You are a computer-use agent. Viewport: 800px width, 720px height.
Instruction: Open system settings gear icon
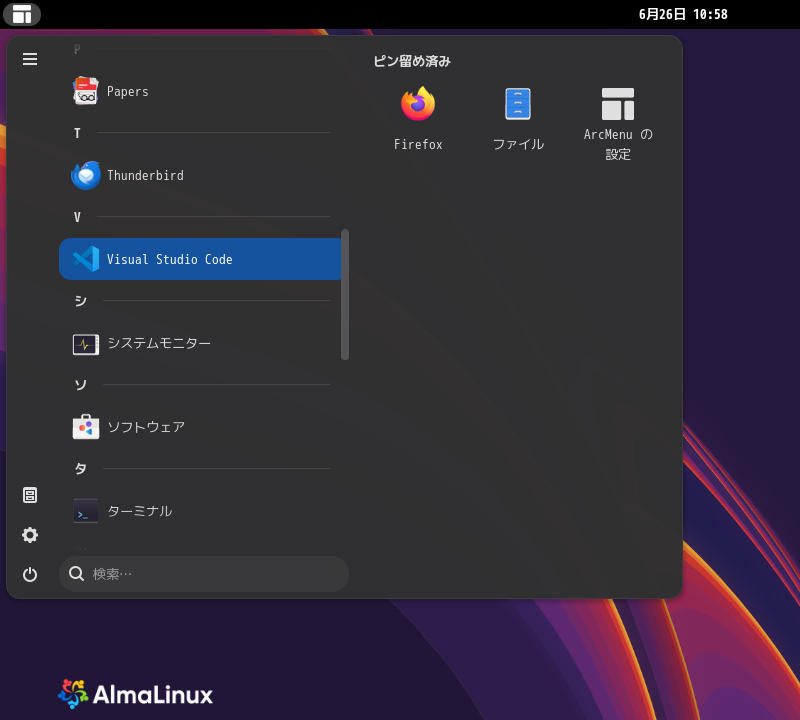[30, 535]
